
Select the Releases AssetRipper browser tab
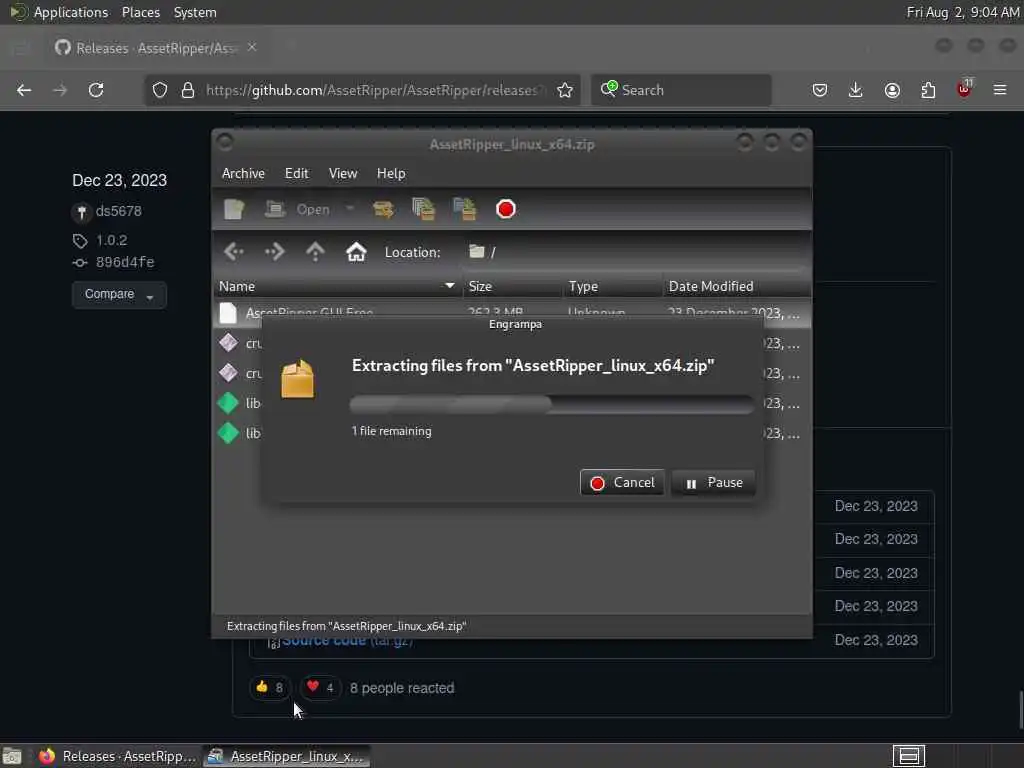pyautogui.click(x=157, y=48)
